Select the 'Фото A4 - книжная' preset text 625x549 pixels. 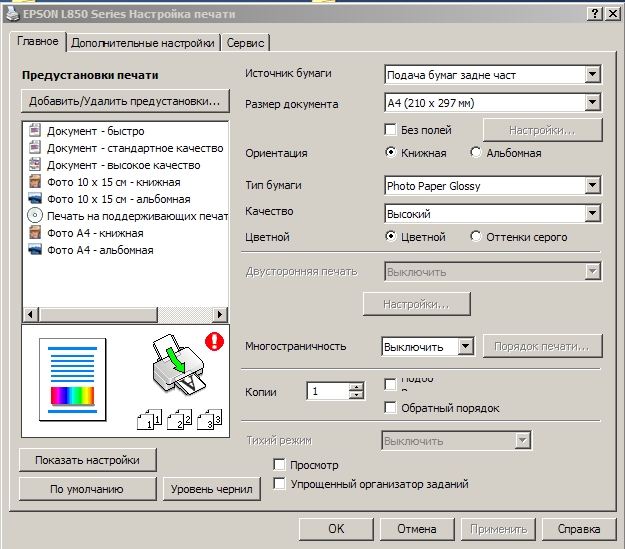point(95,233)
